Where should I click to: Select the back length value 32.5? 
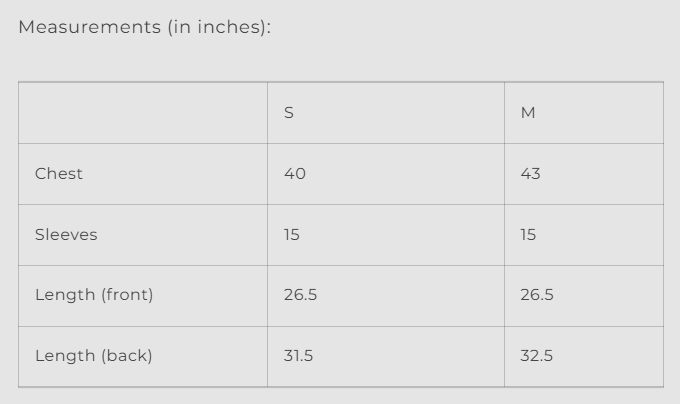click(537, 356)
